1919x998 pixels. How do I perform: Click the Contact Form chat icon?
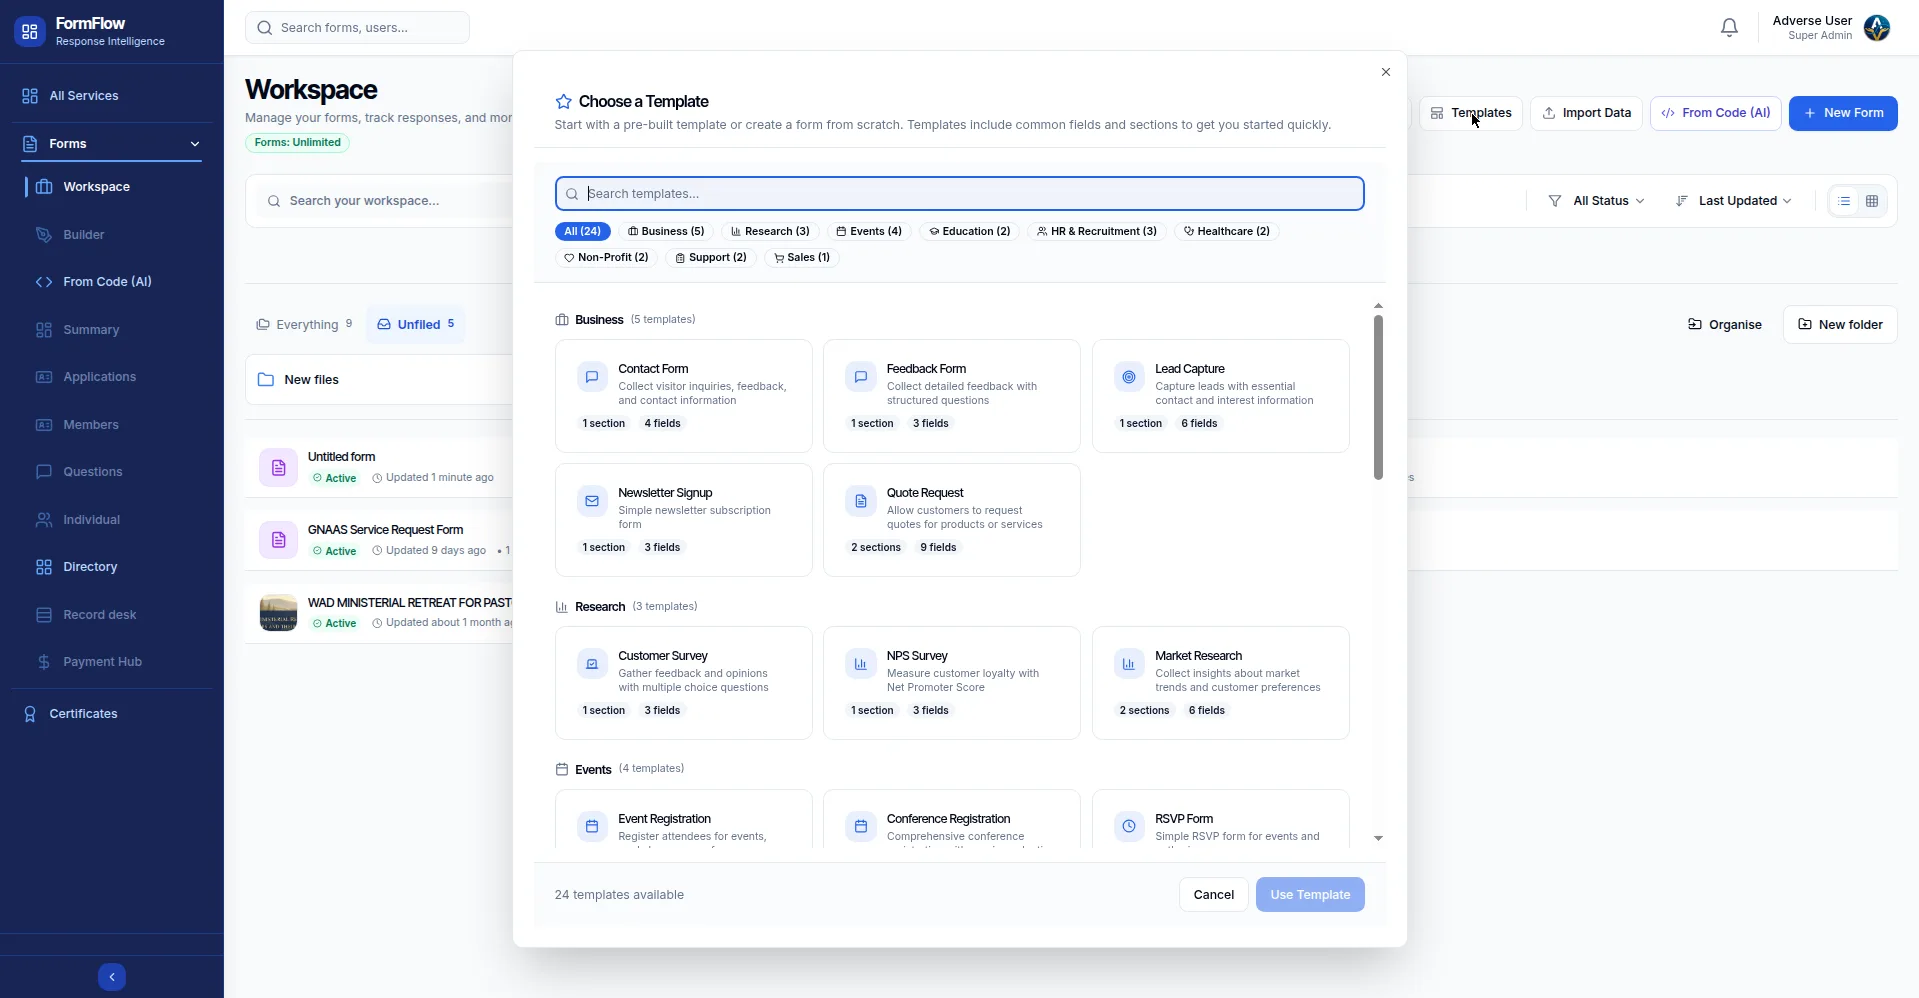click(592, 377)
